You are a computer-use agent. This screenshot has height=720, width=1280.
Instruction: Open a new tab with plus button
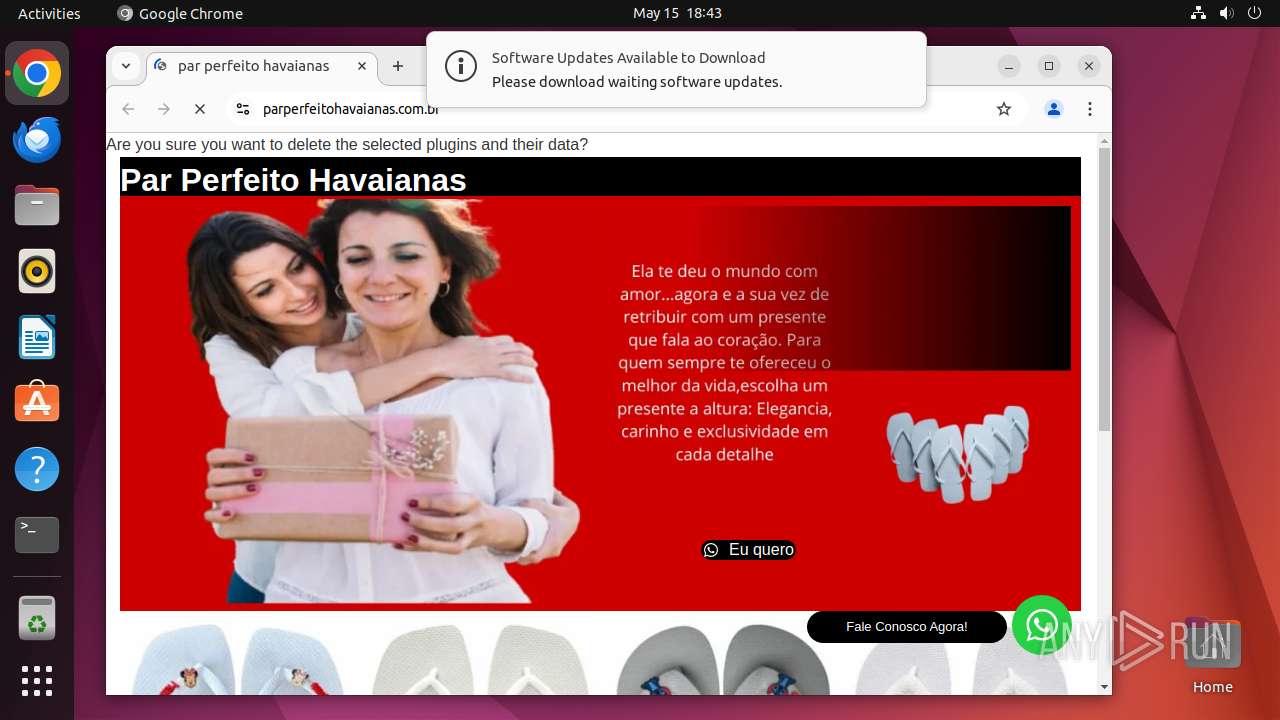coord(398,66)
